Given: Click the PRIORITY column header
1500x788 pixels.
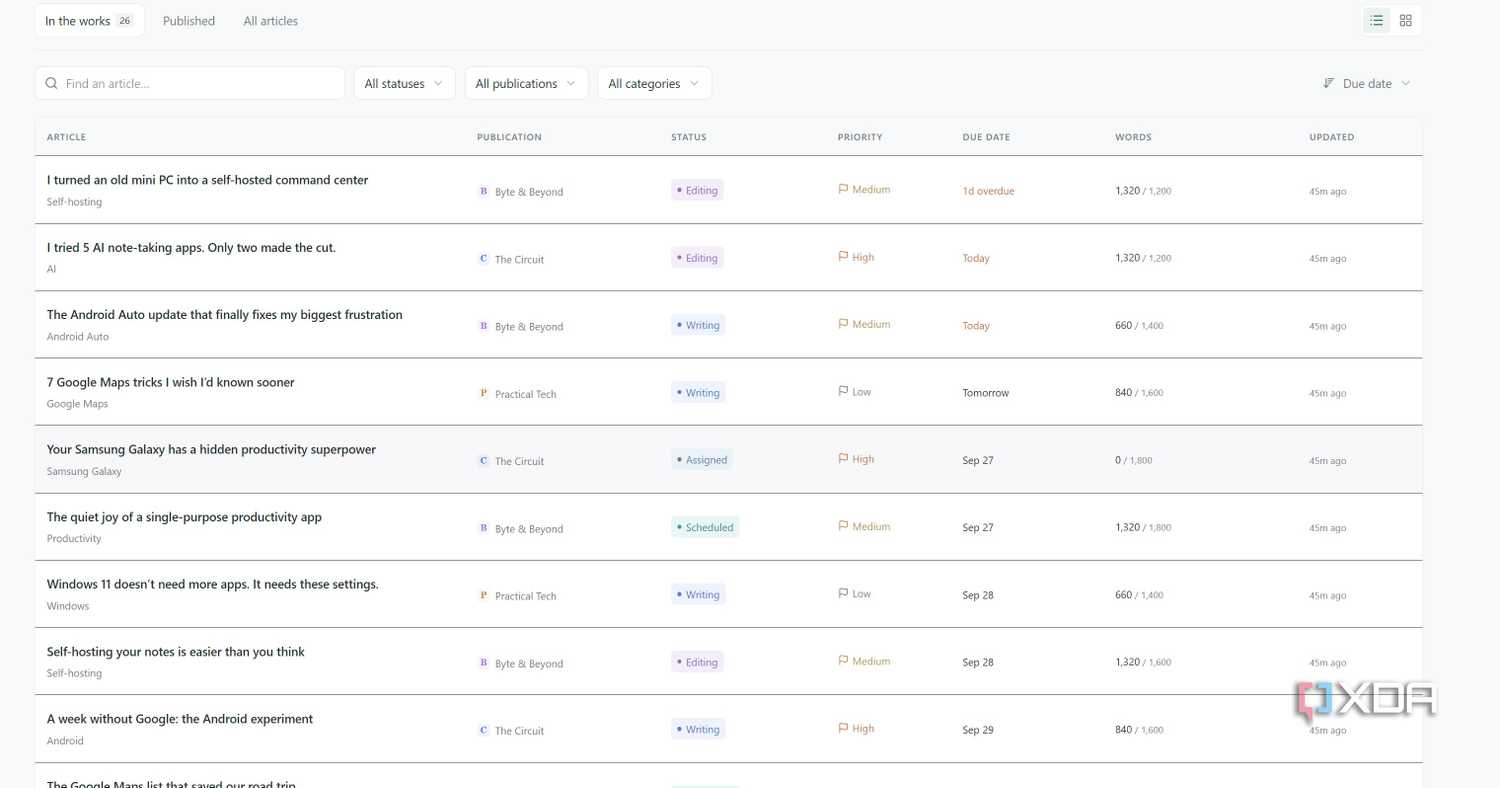Looking at the screenshot, I should coord(860,137).
